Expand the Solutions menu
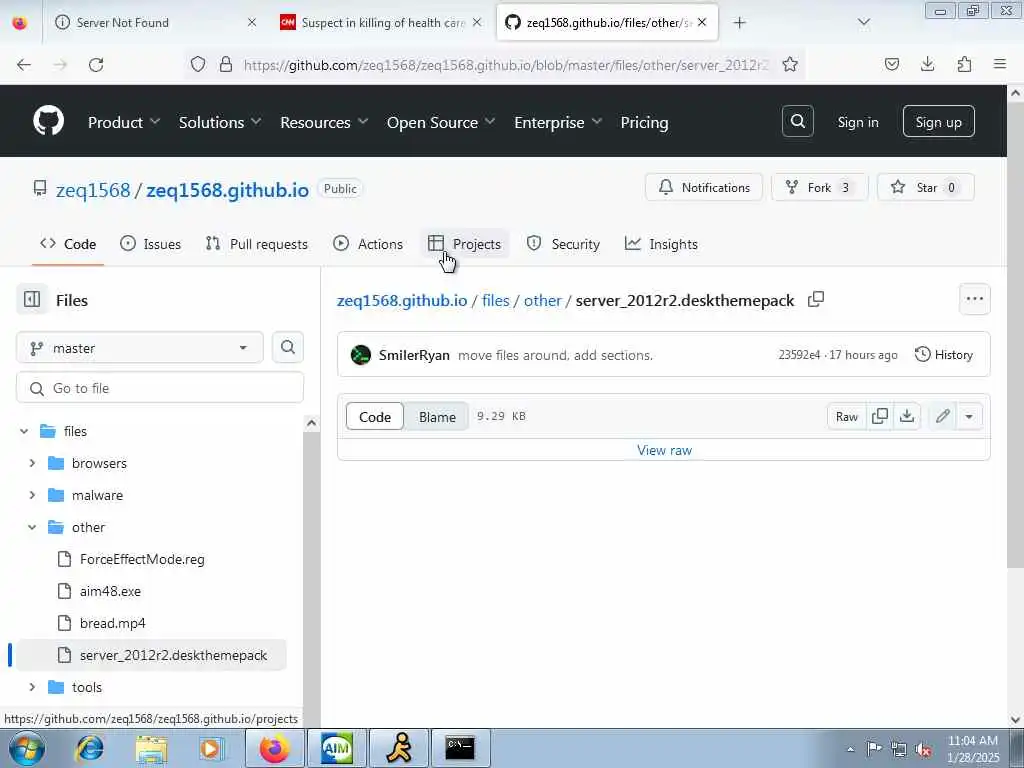This screenshot has height=768, width=1024. [220, 122]
